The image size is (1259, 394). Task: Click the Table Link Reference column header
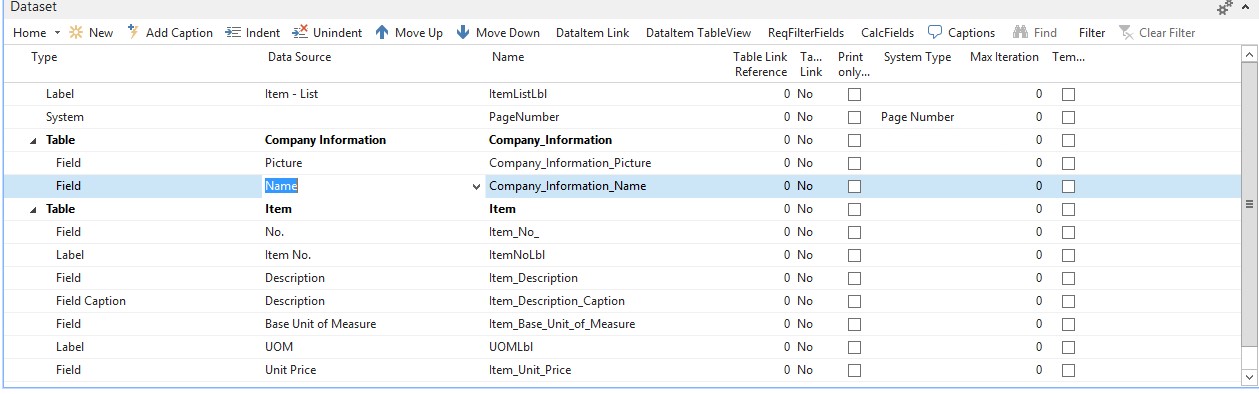click(761, 64)
